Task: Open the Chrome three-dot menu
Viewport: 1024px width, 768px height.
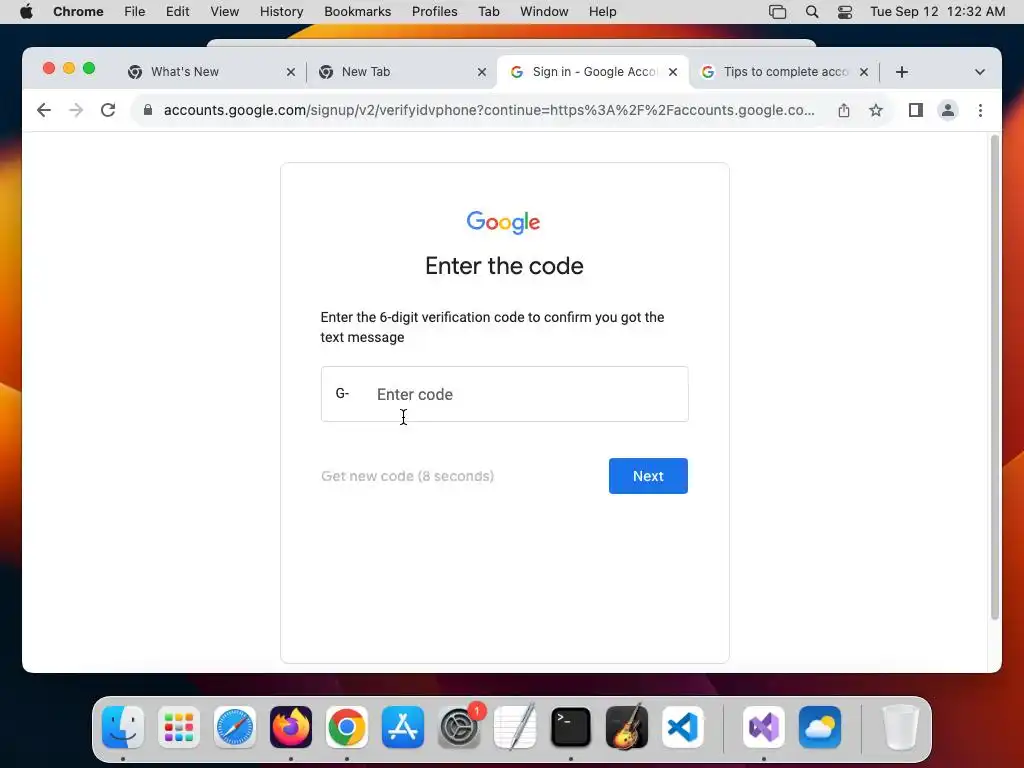Action: 980,110
